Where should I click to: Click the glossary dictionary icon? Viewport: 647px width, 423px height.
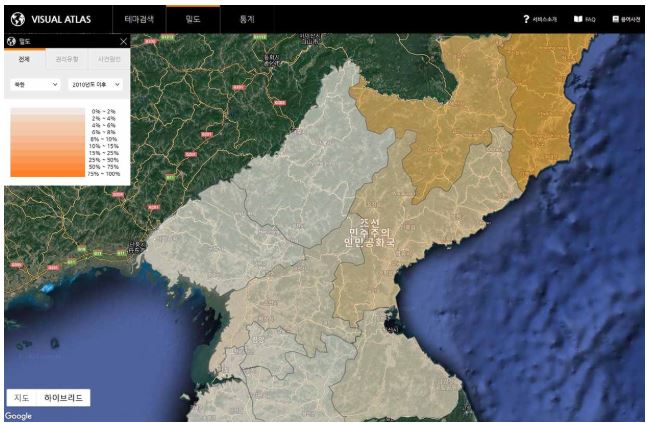click(x=615, y=19)
